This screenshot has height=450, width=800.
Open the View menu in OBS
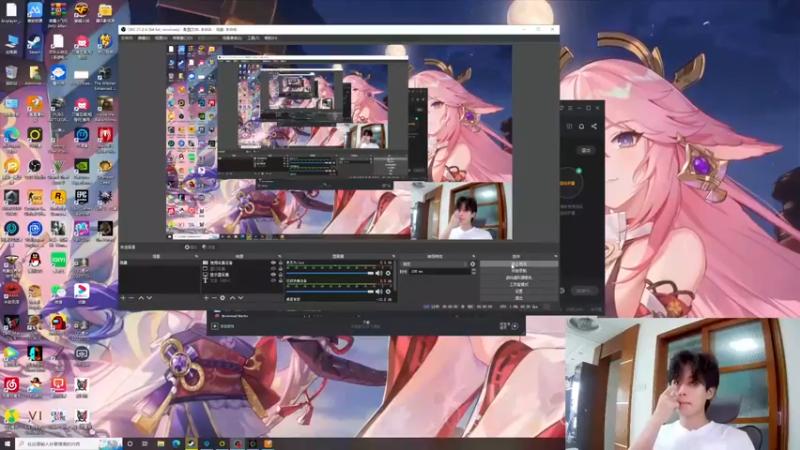[x=161, y=38]
